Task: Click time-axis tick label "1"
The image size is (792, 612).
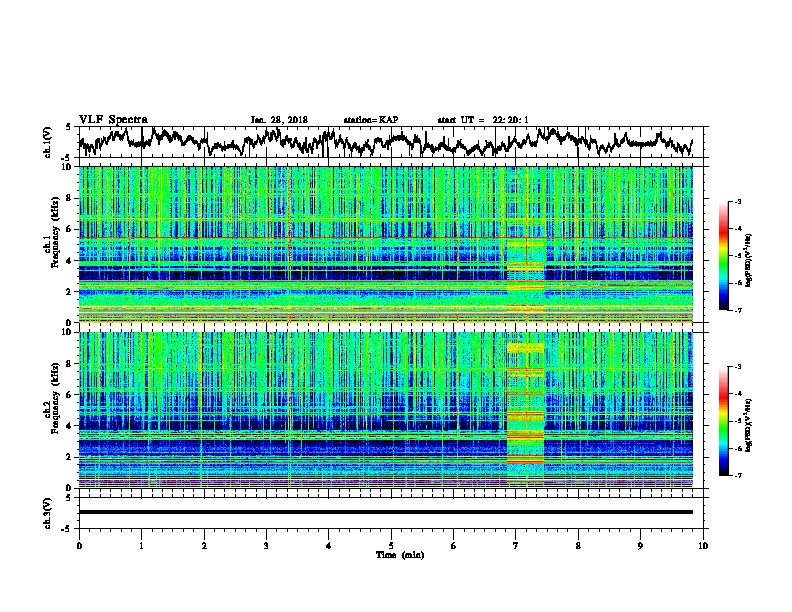Action: pos(141,546)
